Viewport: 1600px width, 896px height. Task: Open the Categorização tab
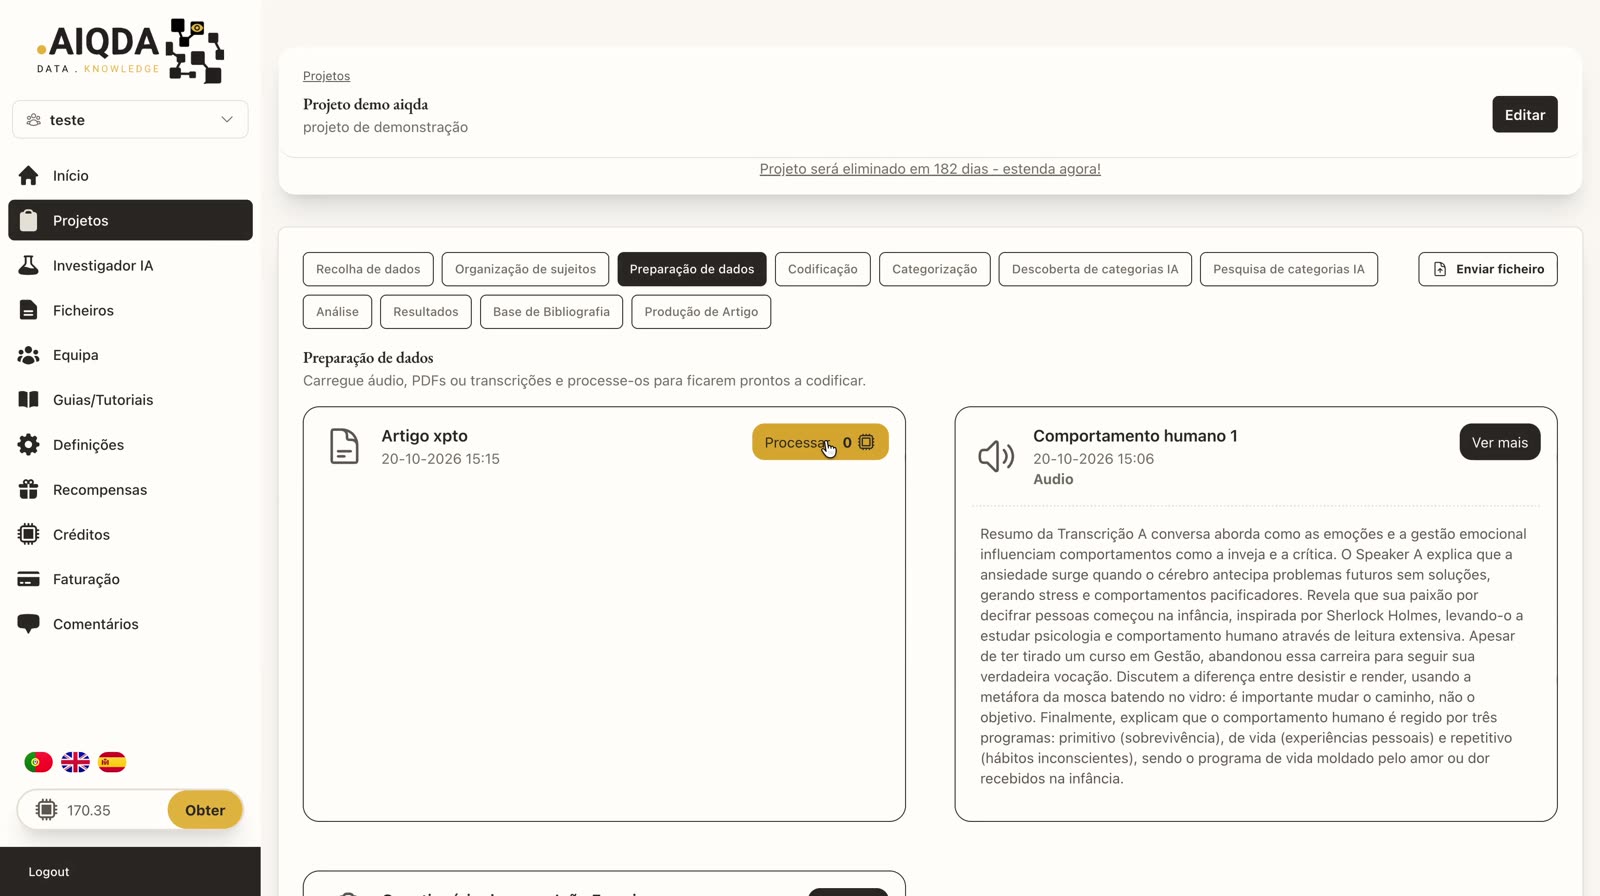(x=935, y=269)
